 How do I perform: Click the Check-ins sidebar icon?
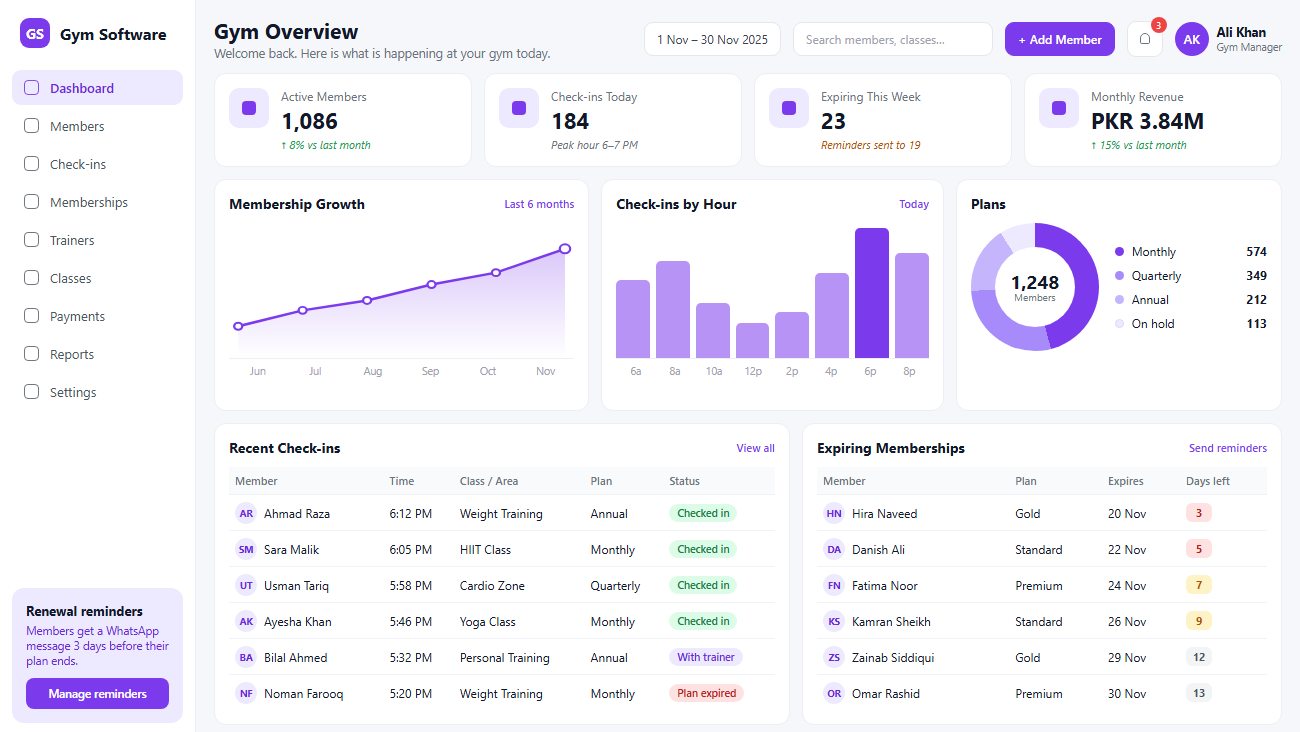(31, 164)
